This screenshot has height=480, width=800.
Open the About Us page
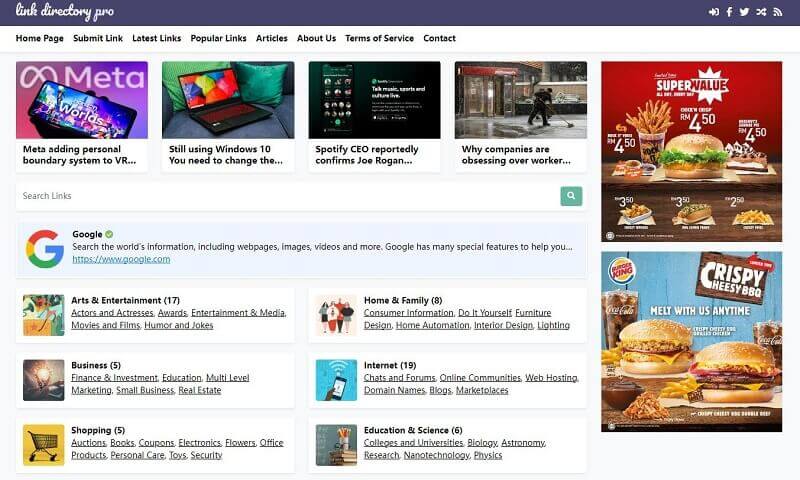click(x=316, y=38)
